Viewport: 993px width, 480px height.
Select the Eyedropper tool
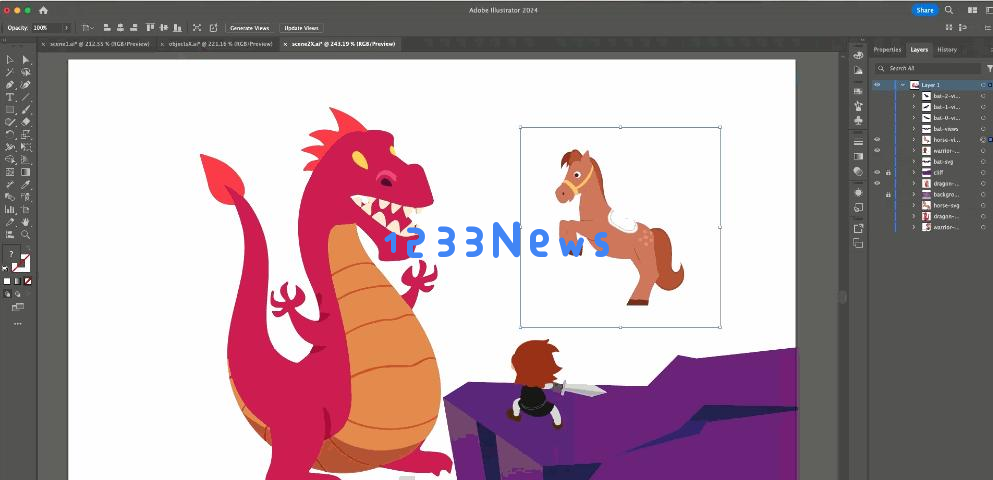point(26,184)
